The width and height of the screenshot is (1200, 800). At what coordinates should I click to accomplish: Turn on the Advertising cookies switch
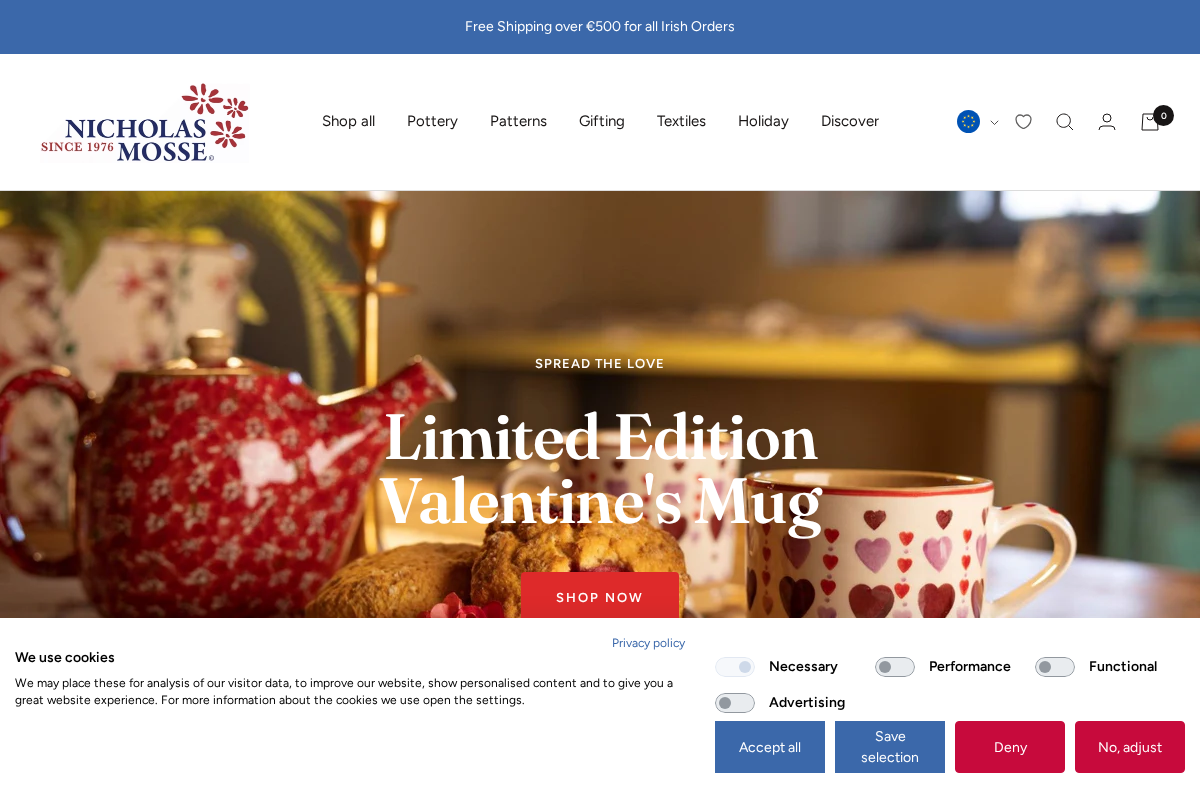(x=735, y=703)
